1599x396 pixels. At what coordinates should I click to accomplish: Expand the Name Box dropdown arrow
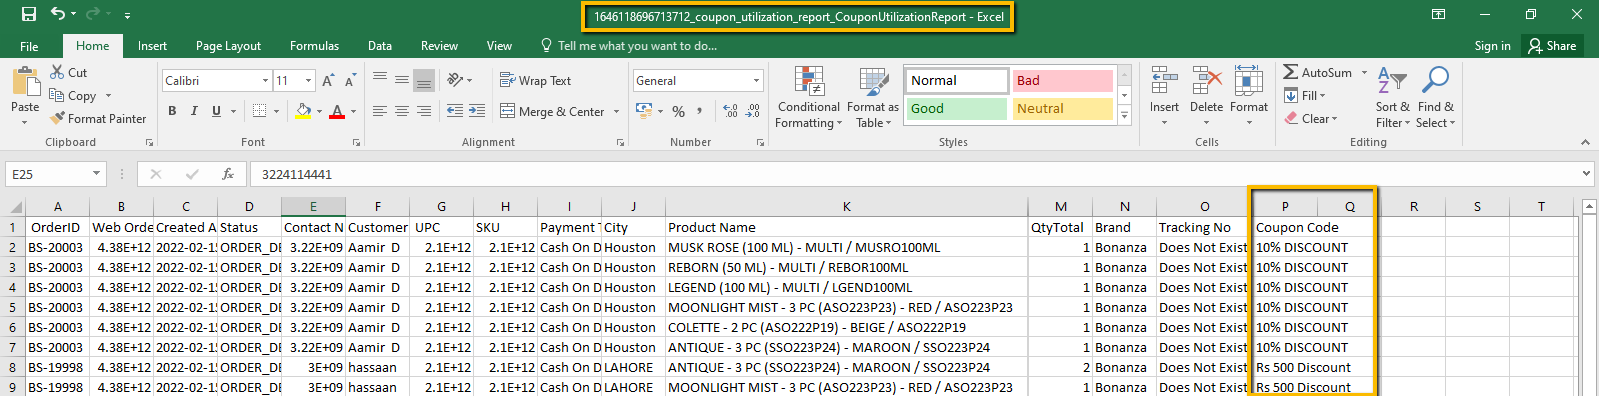pos(96,174)
